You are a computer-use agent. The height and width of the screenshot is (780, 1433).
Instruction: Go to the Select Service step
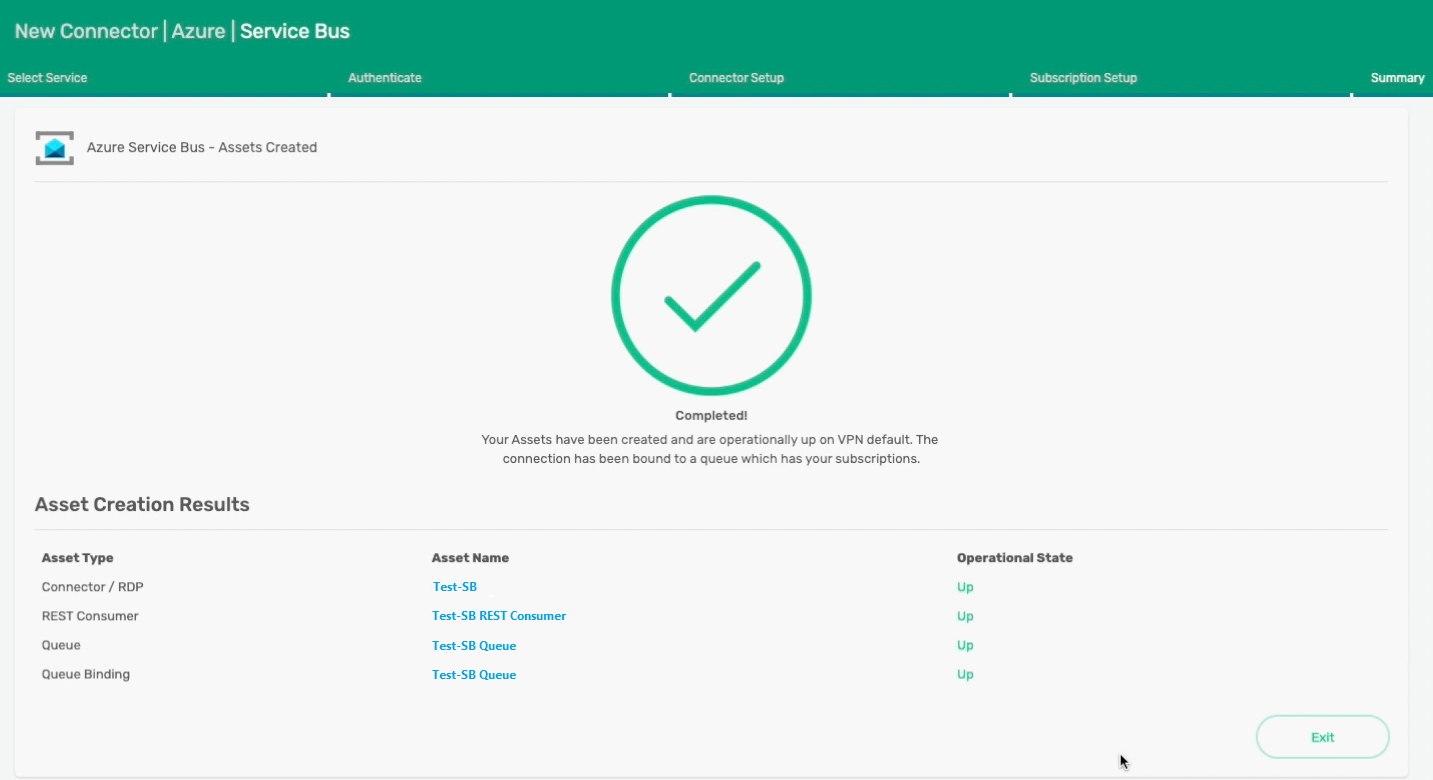click(47, 78)
